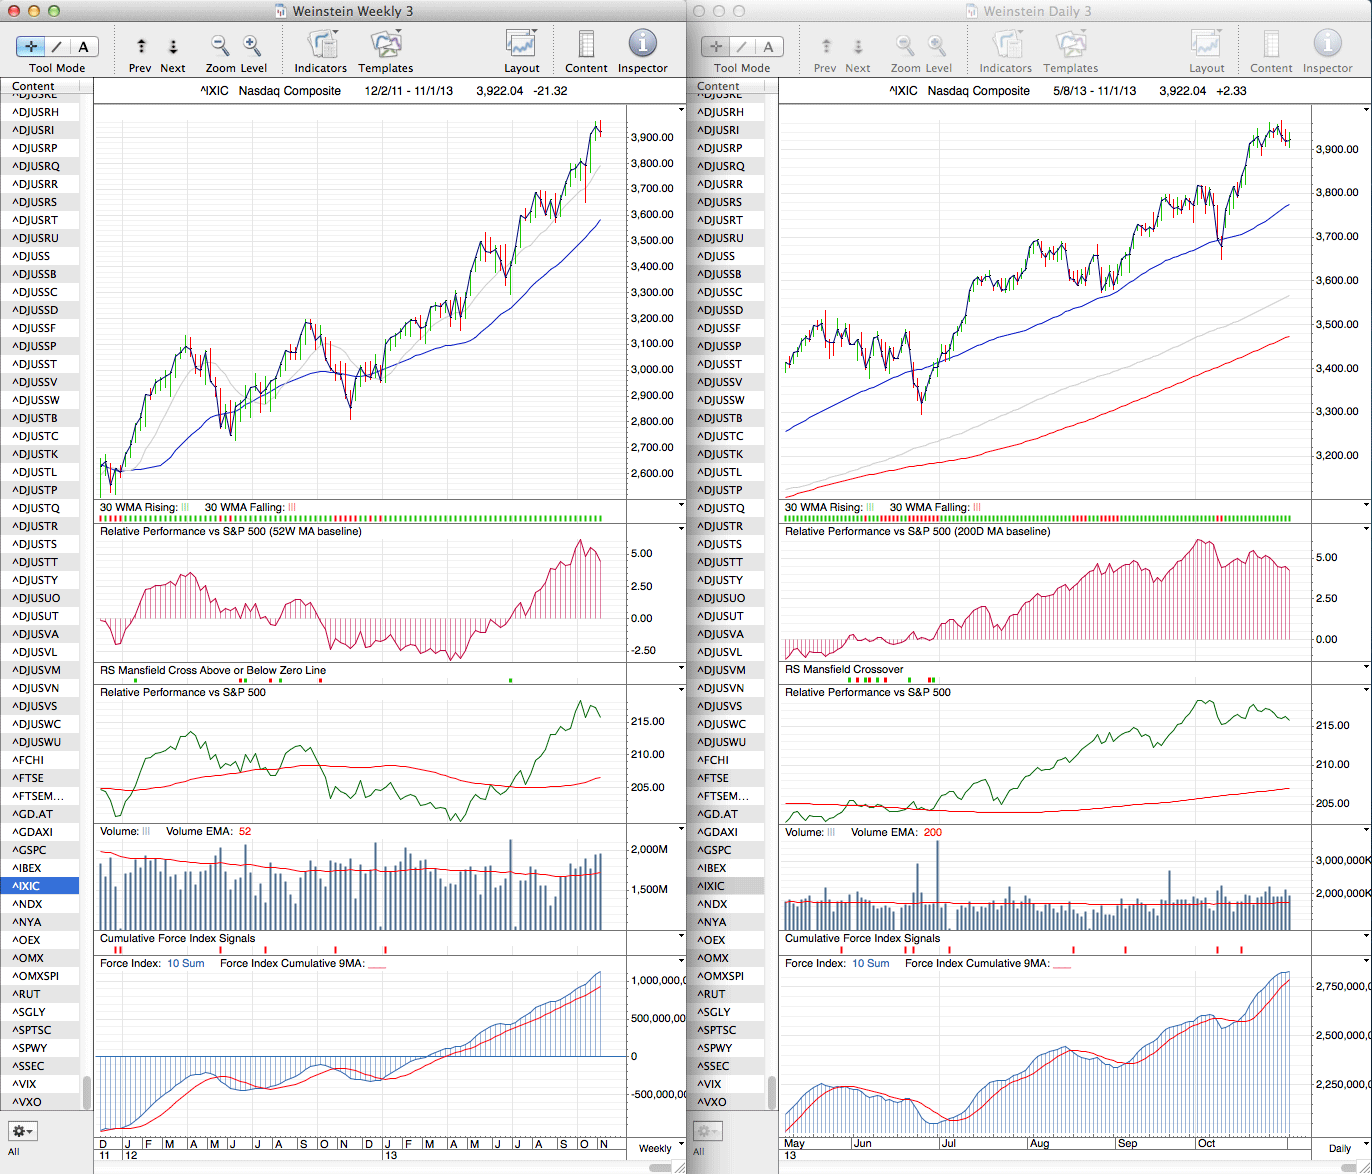Screen dimensions: 1372x1174
Task: Open the Templates dropdown
Action: [x=385, y=44]
